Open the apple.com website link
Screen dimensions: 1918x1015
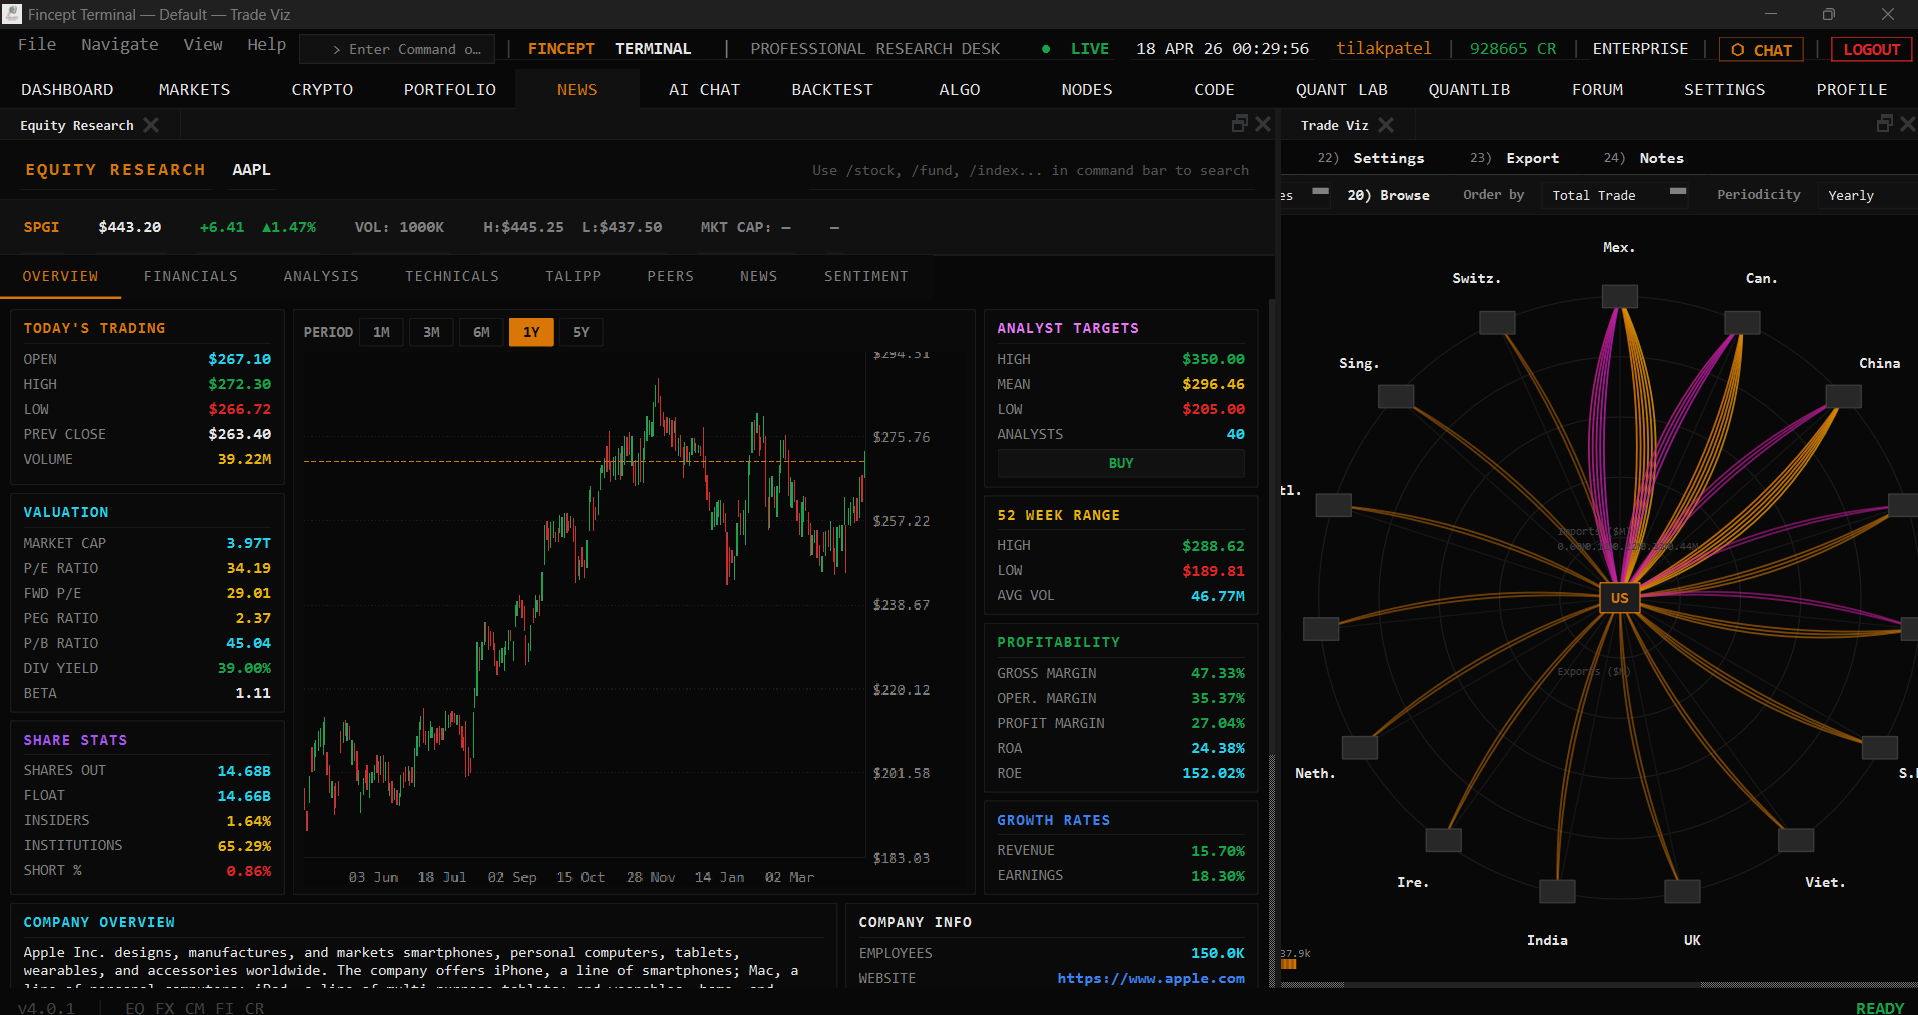[x=1151, y=978]
